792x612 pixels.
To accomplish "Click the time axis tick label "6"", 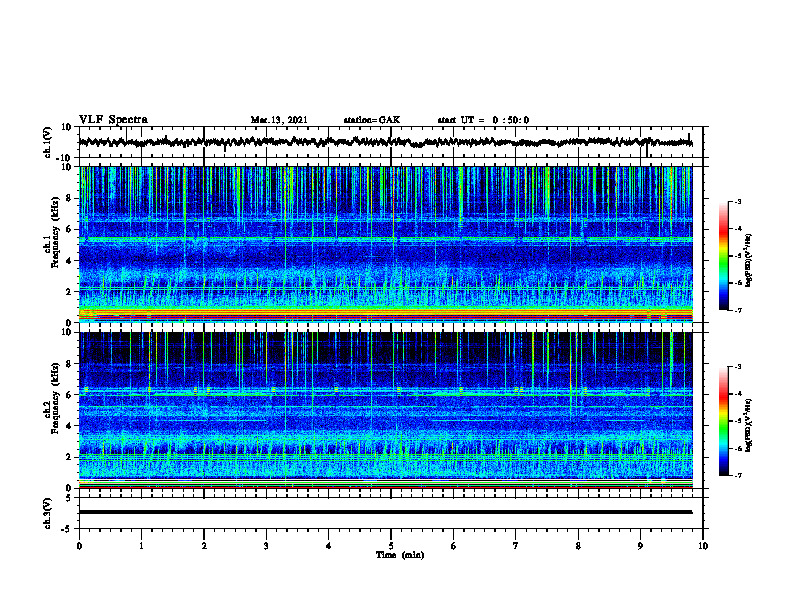I will coord(454,546).
